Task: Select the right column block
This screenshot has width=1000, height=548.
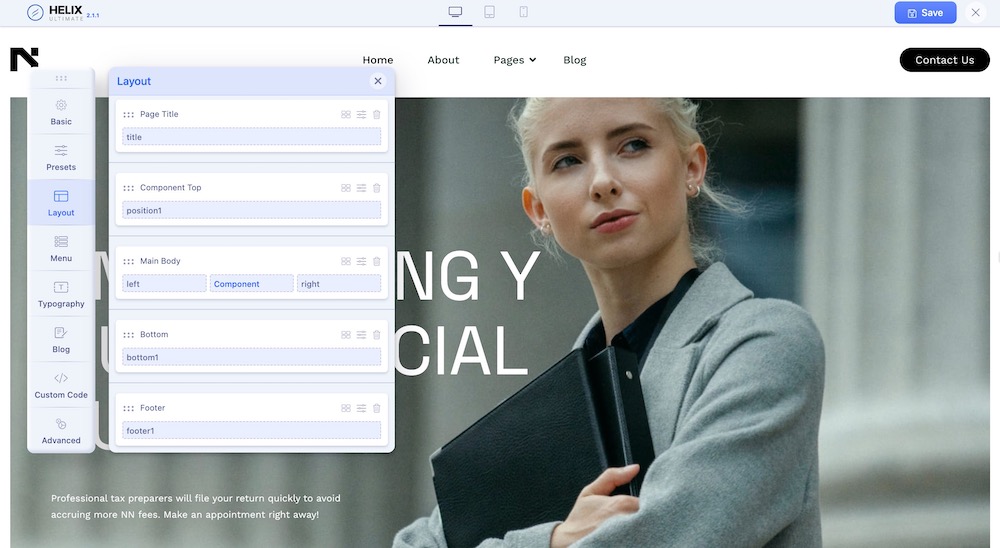Action: 339,283
